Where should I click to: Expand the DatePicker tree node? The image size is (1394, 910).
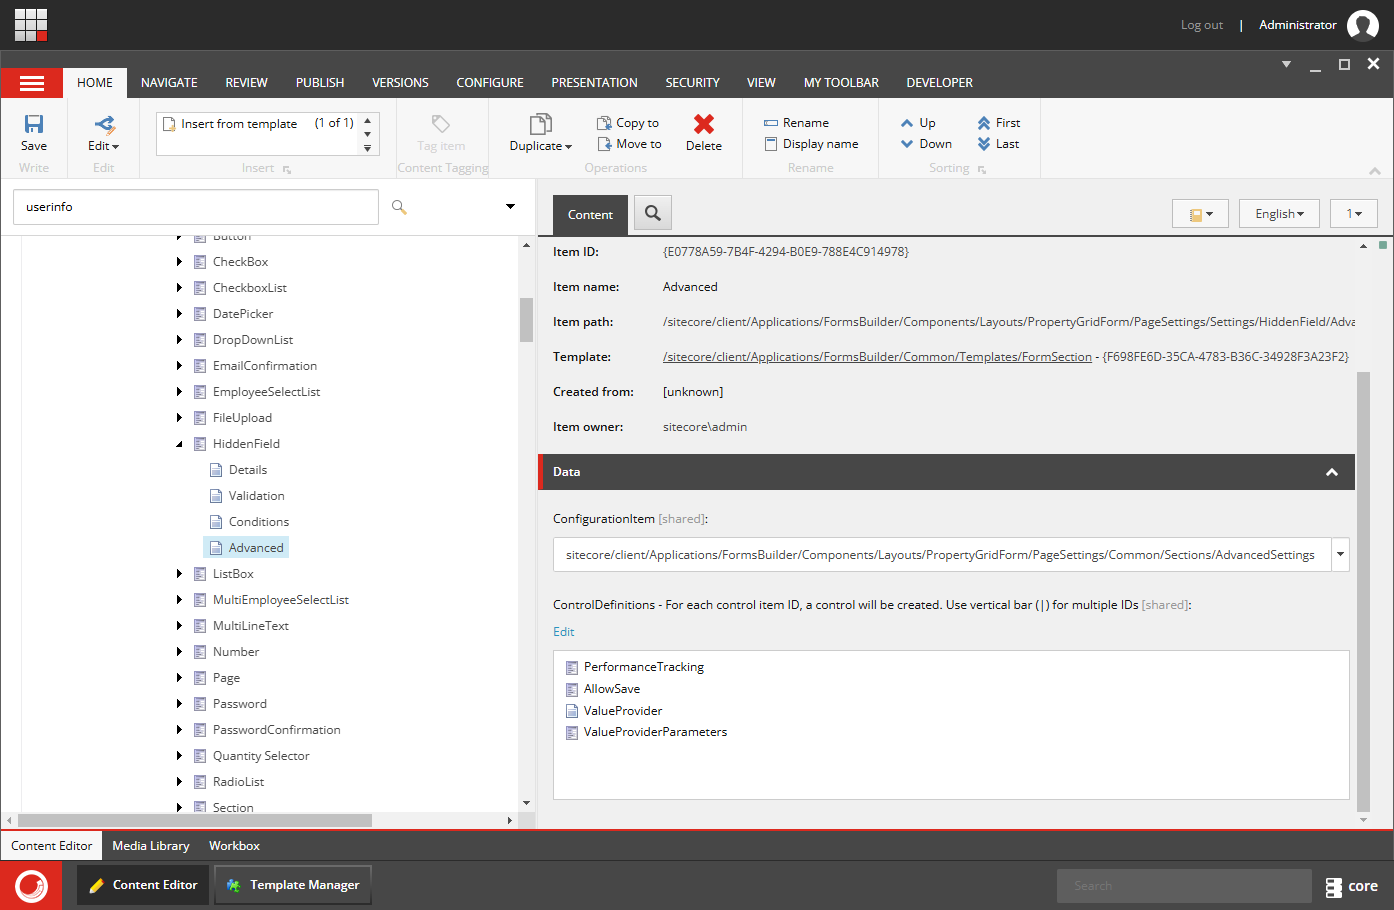[x=179, y=314]
